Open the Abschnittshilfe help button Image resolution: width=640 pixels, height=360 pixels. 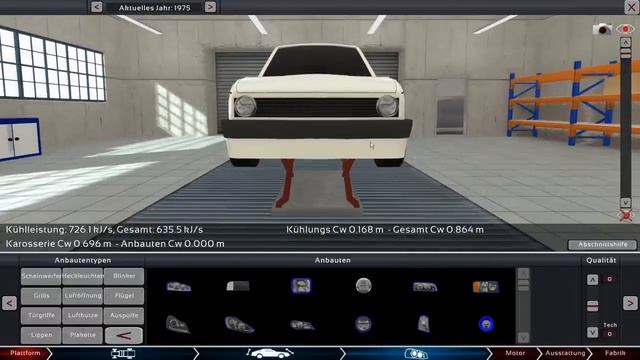(x=602, y=244)
